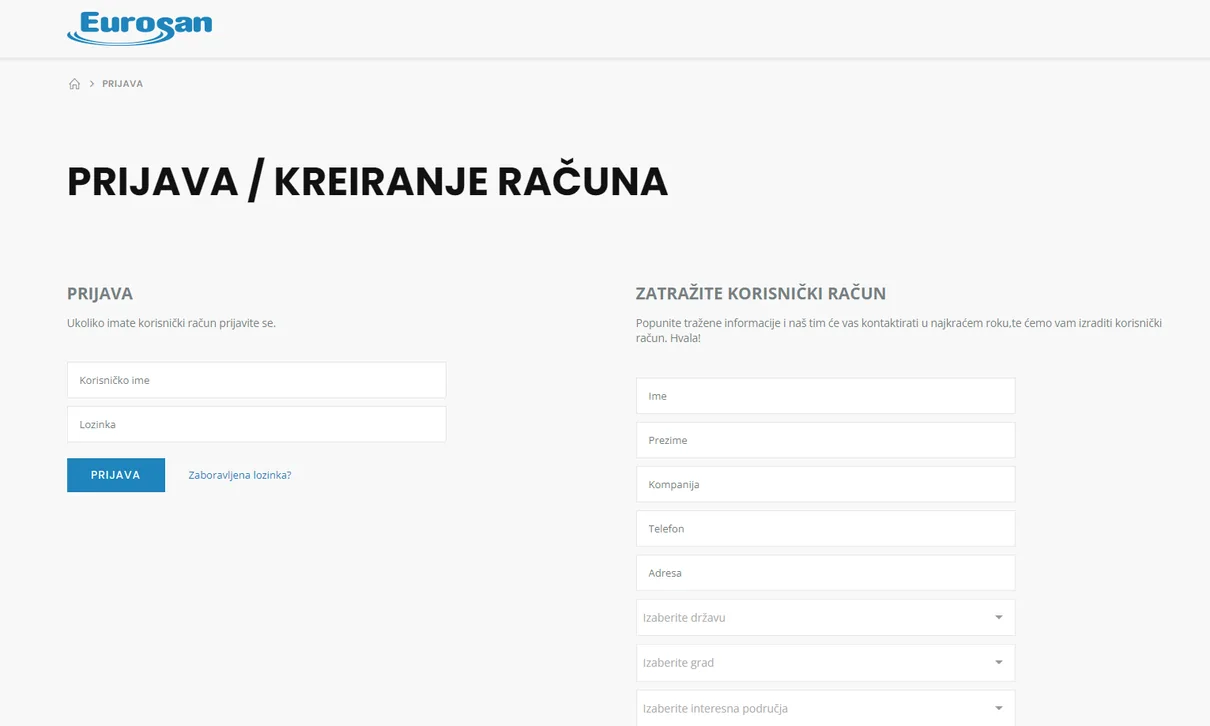This screenshot has height=726, width=1210.
Task: Open the Zaboravljena lozinka? link
Action: (240, 475)
